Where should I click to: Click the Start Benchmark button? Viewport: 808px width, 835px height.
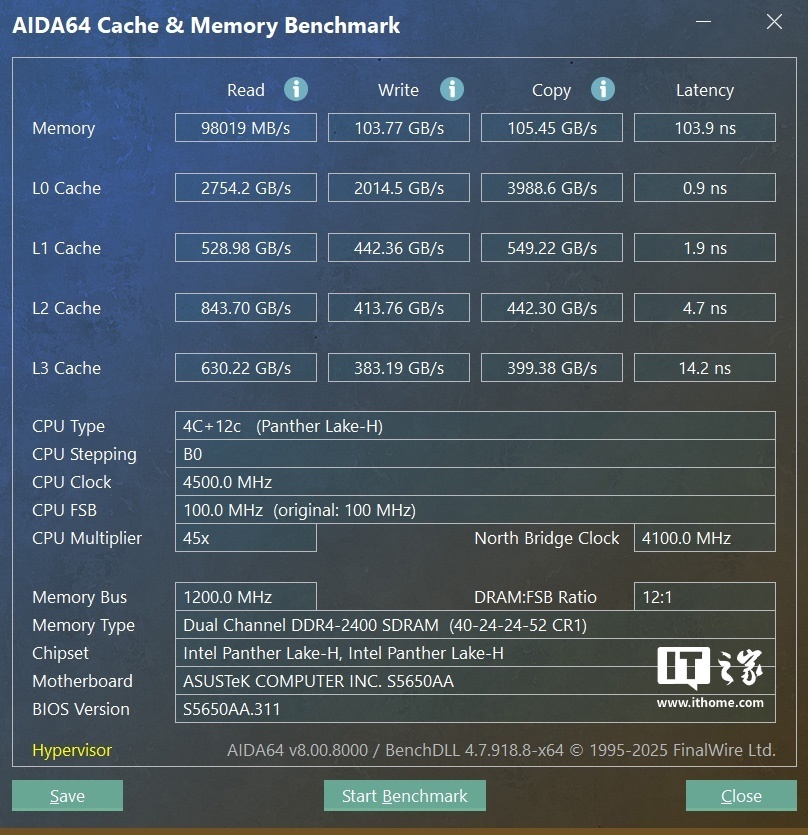coord(405,796)
